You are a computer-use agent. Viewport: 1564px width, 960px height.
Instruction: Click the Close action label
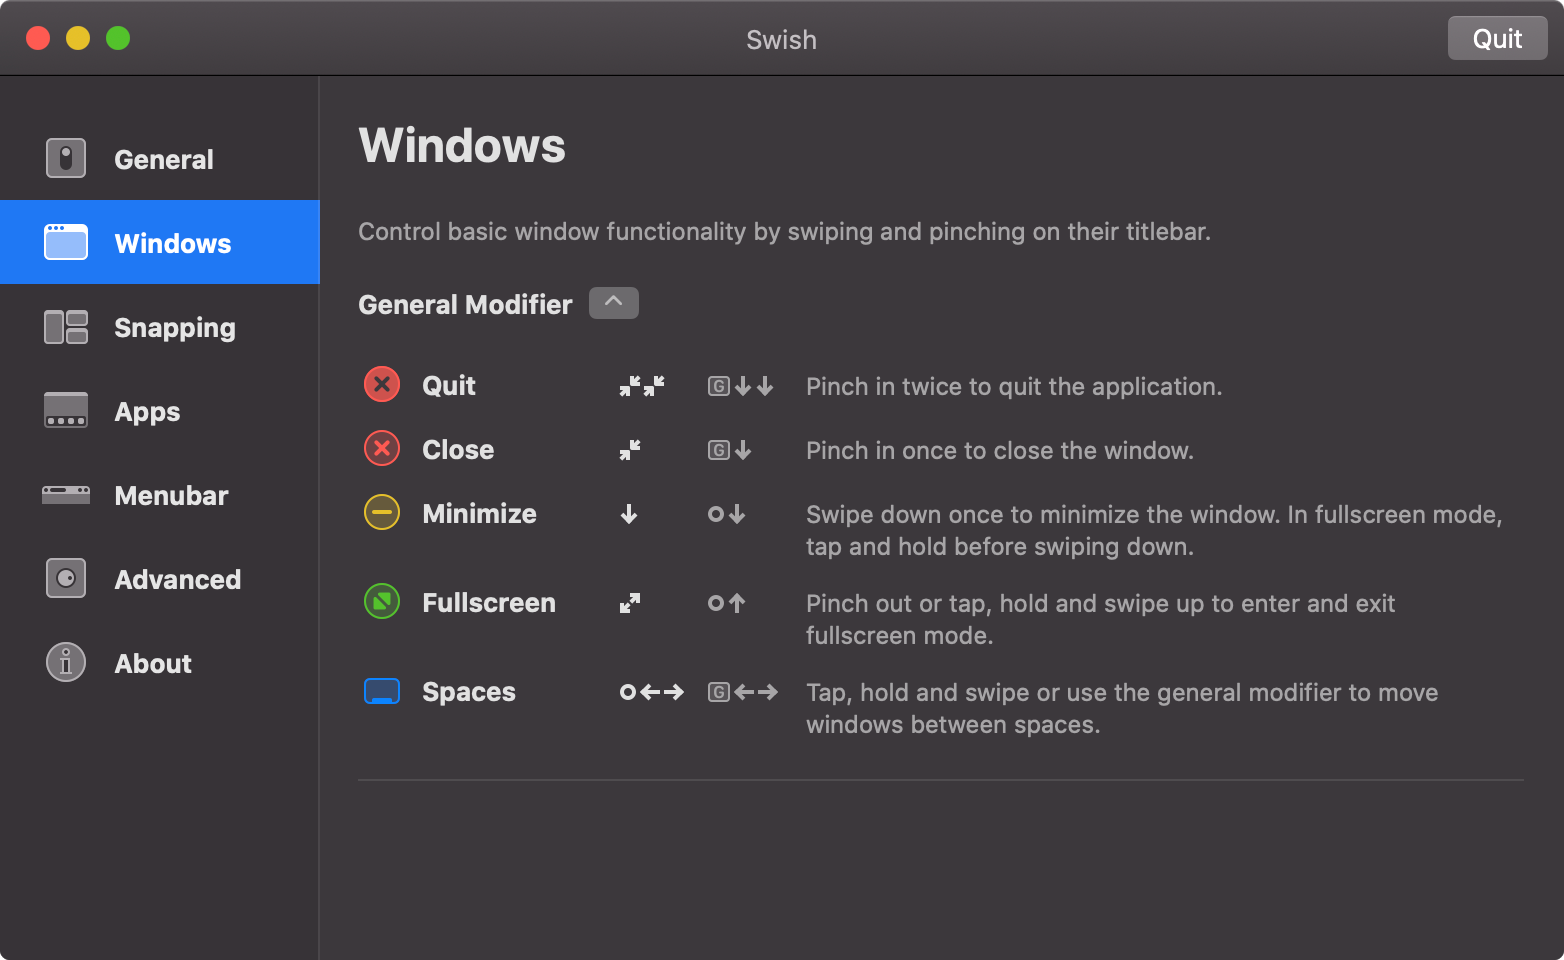pos(458,450)
